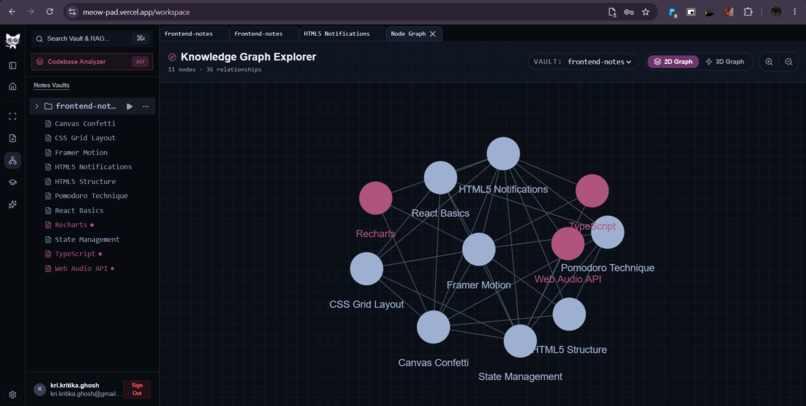Open the browser extensions puzzle icon
Image resolution: width=806 pixels, height=406 pixels.
[x=748, y=12]
